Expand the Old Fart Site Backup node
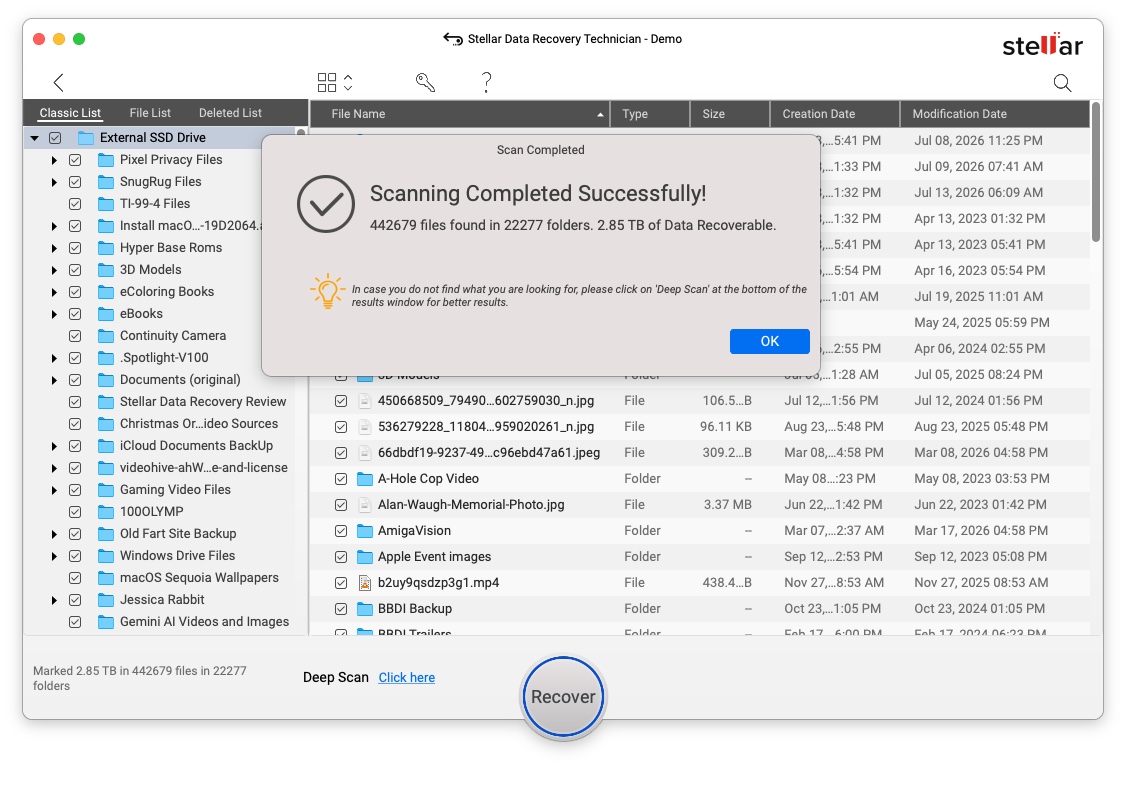The width and height of the screenshot is (1126, 786). tap(54, 535)
